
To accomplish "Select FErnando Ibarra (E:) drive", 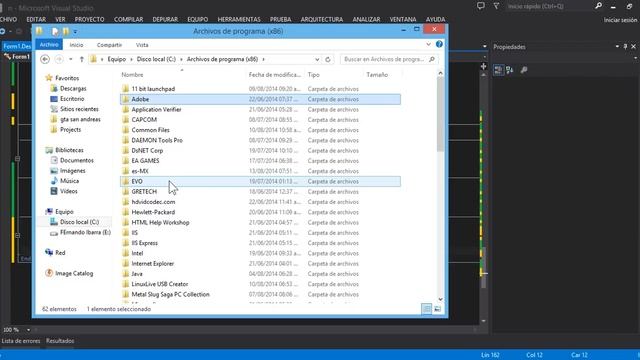I will pos(85,232).
